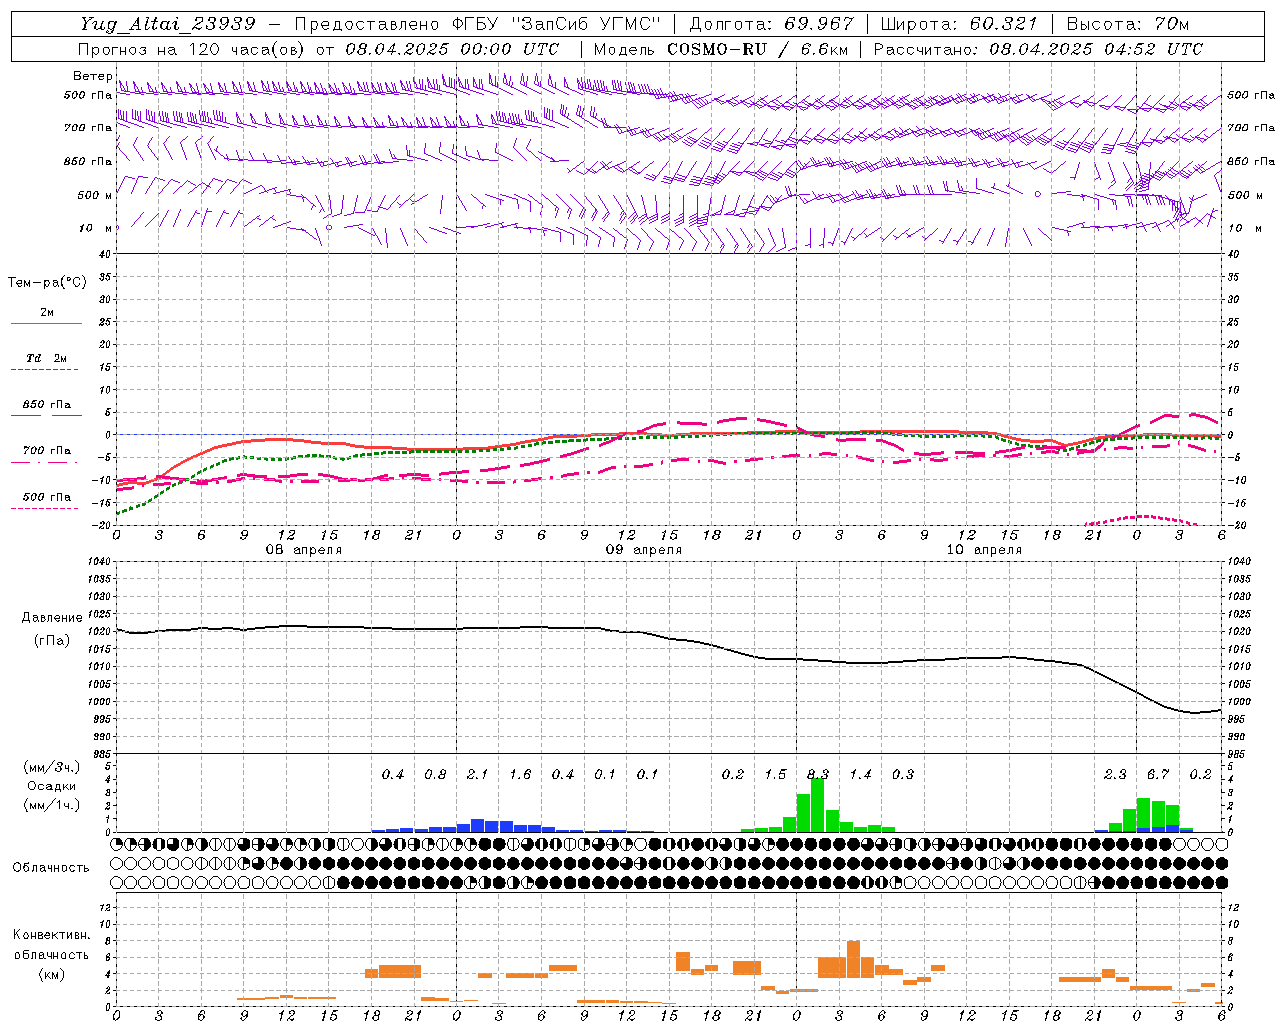Click the 1.6 precipitation total
Image resolution: width=1280 pixels, height=1024 pixels.
pyautogui.click(x=520, y=774)
